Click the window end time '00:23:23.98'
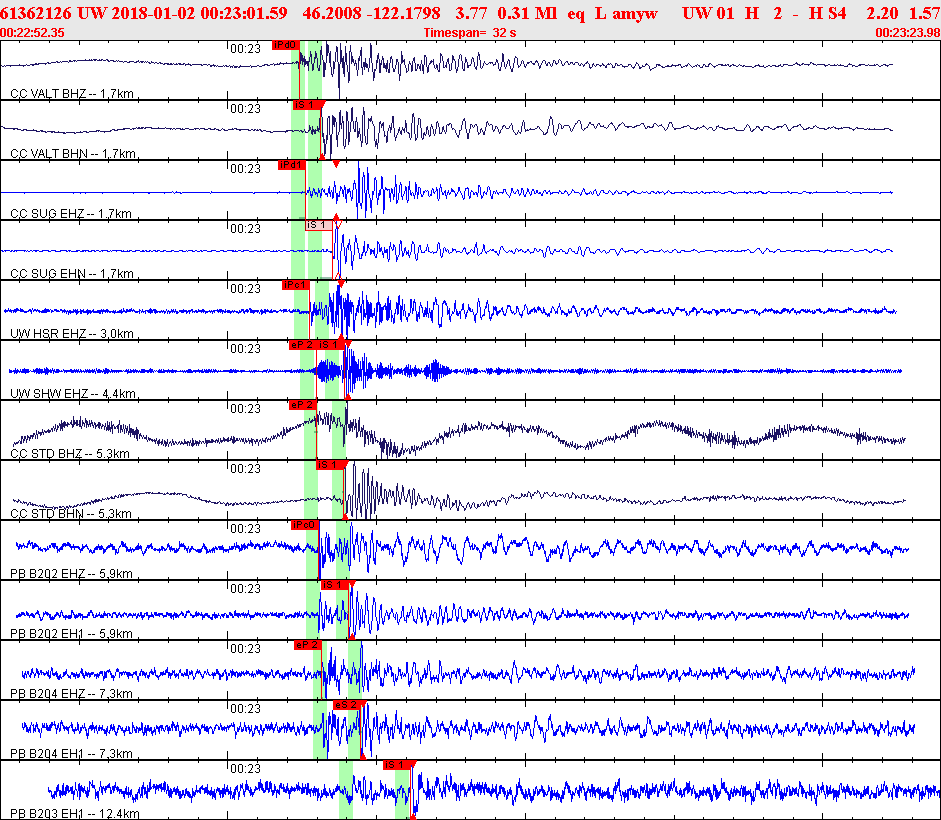The width and height of the screenshot is (941, 820). tap(908, 32)
